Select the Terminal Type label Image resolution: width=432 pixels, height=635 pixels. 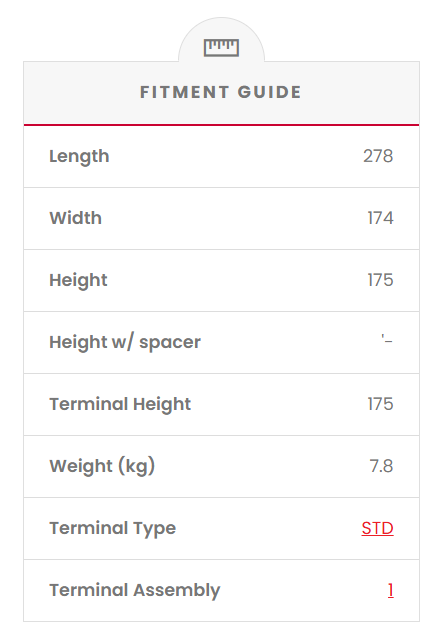113,528
